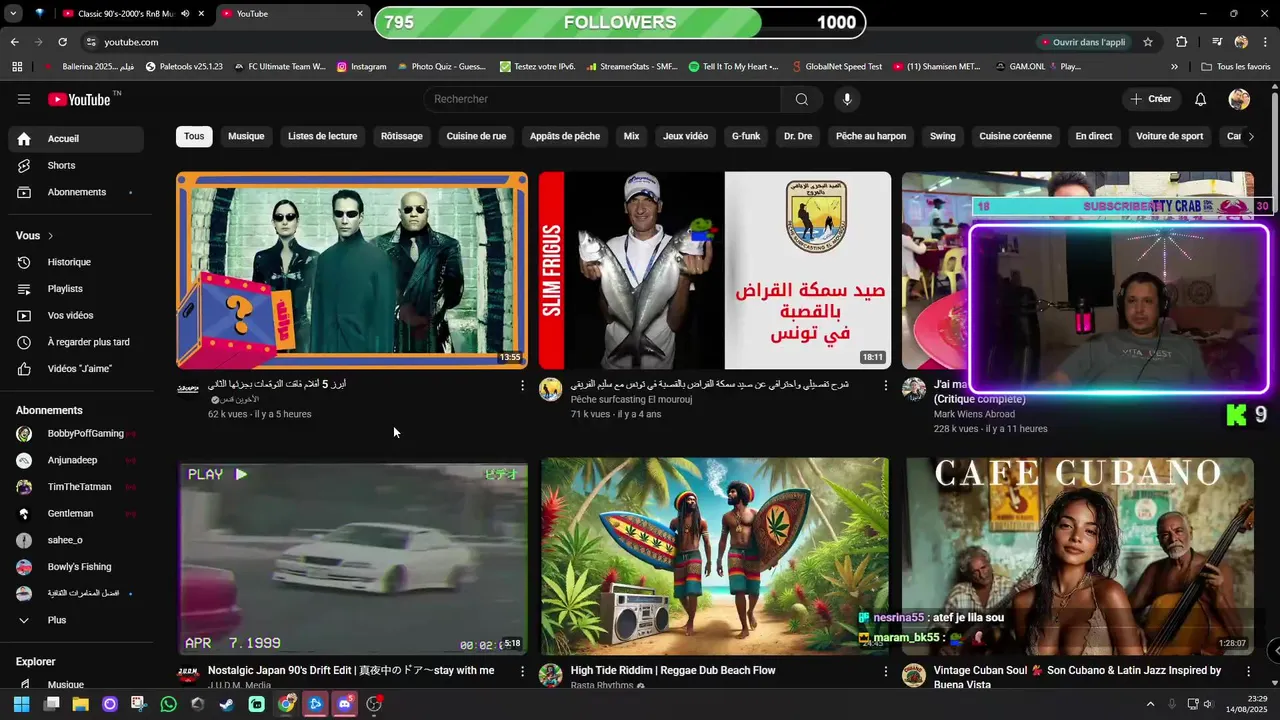Image resolution: width=1280 pixels, height=720 pixels.
Task: Open Playlists in the sidebar
Action: click(76, 289)
